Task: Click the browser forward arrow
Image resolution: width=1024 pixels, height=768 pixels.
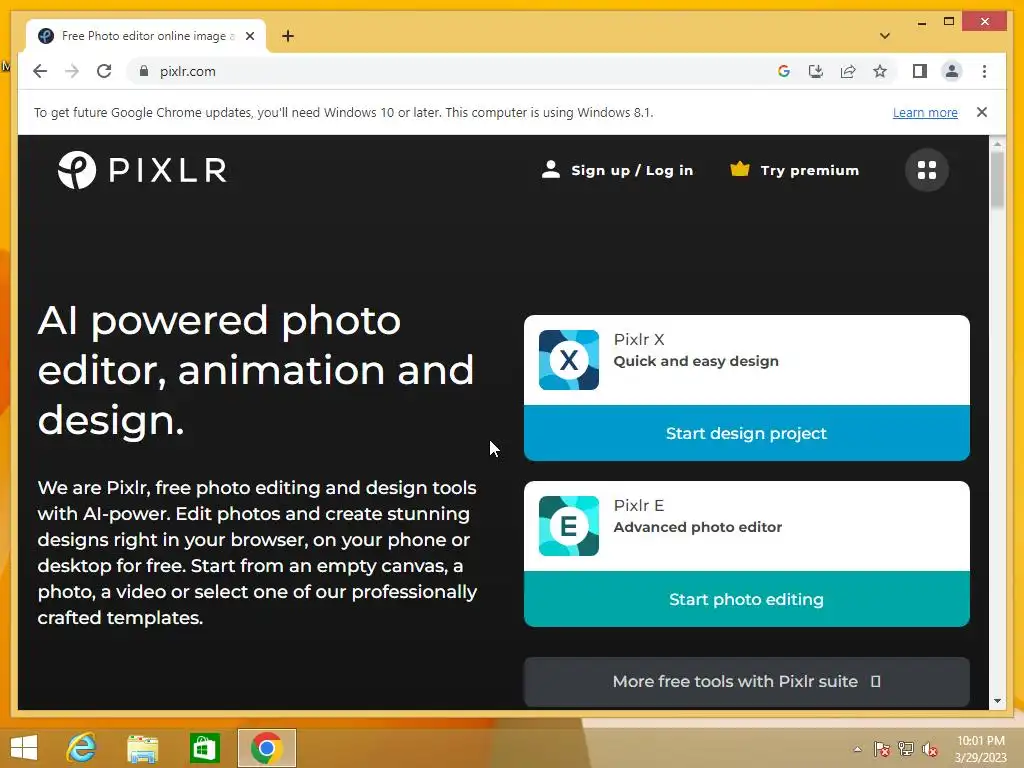Action: [72, 71]
